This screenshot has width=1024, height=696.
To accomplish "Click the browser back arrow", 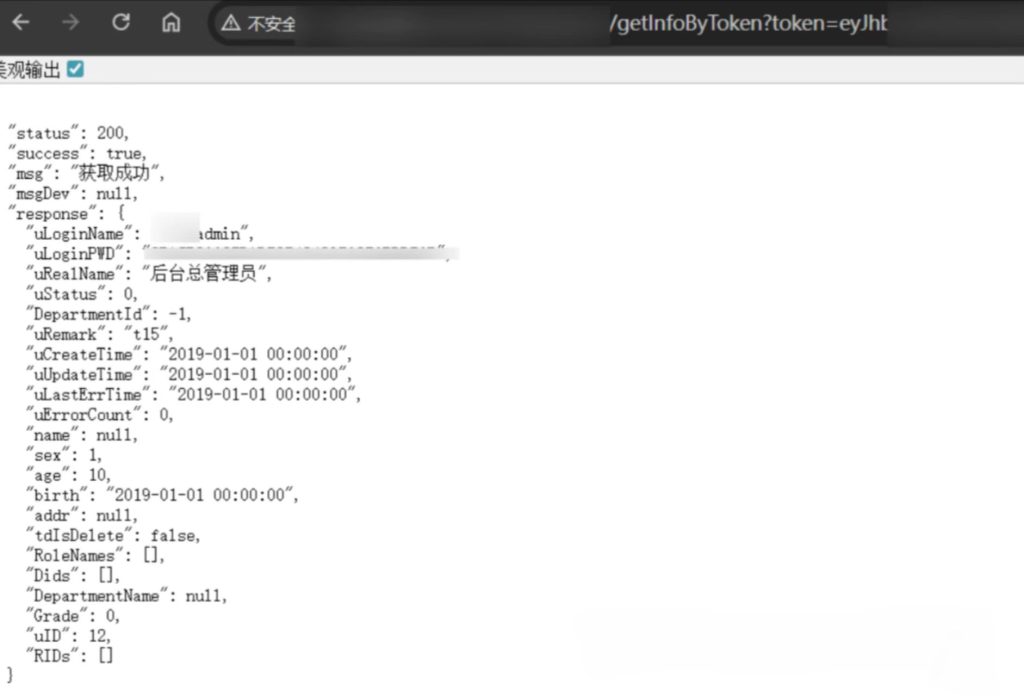I will [x=21, y=22].
